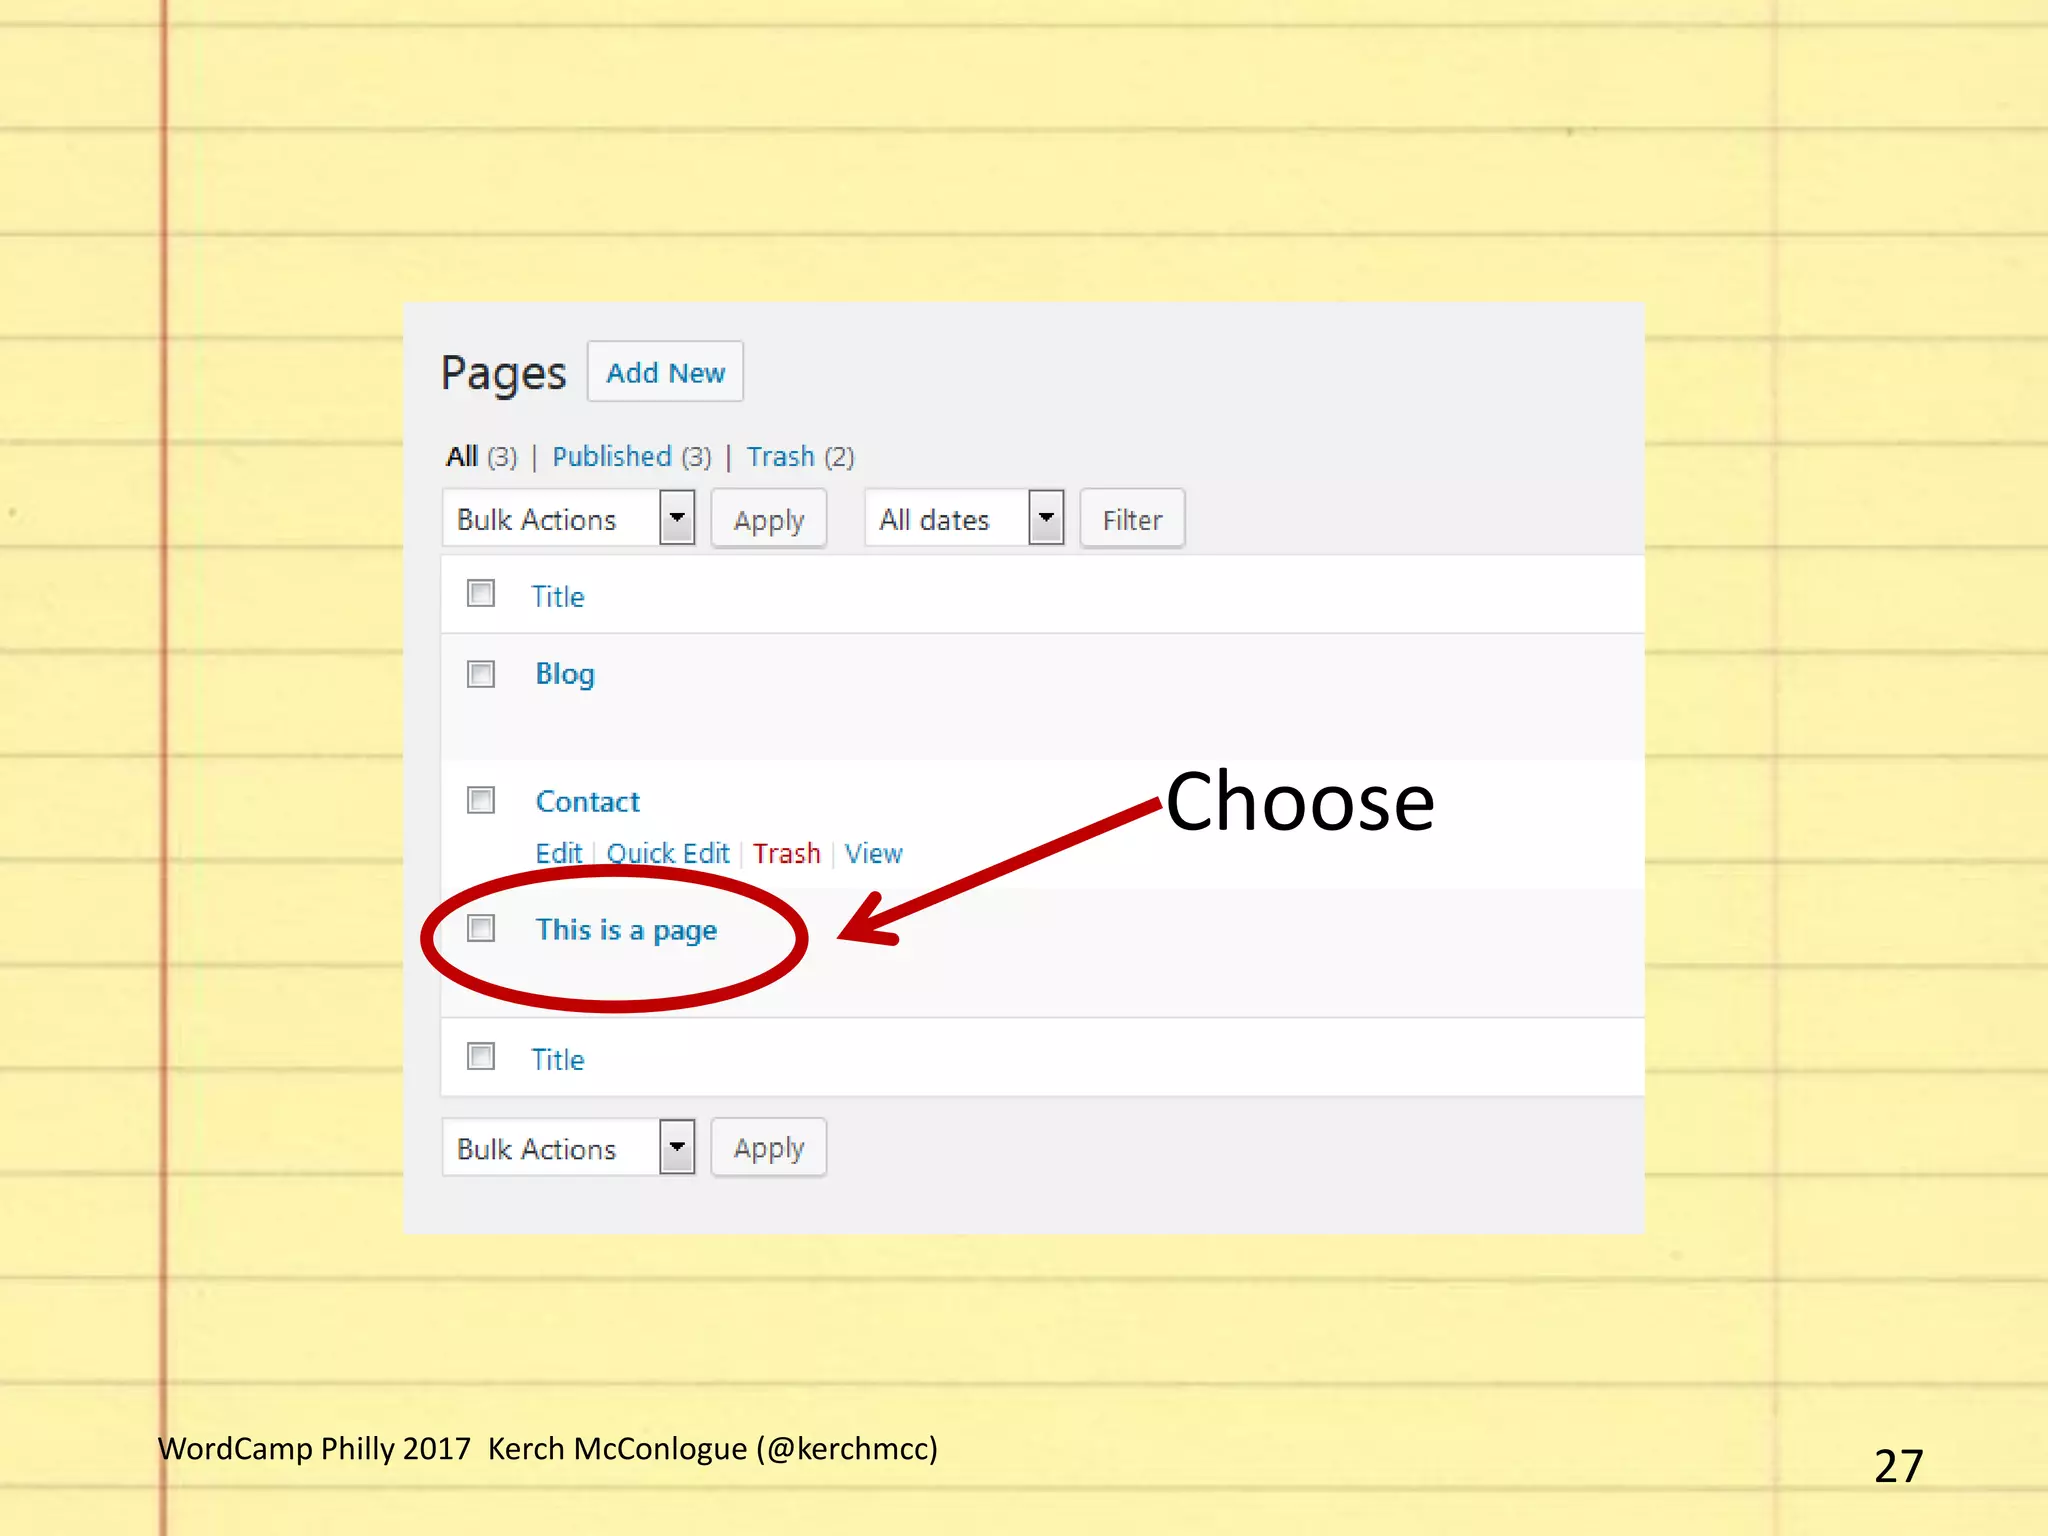
Task: Select the Contact page checkbox
Action: tap(481, 801)
